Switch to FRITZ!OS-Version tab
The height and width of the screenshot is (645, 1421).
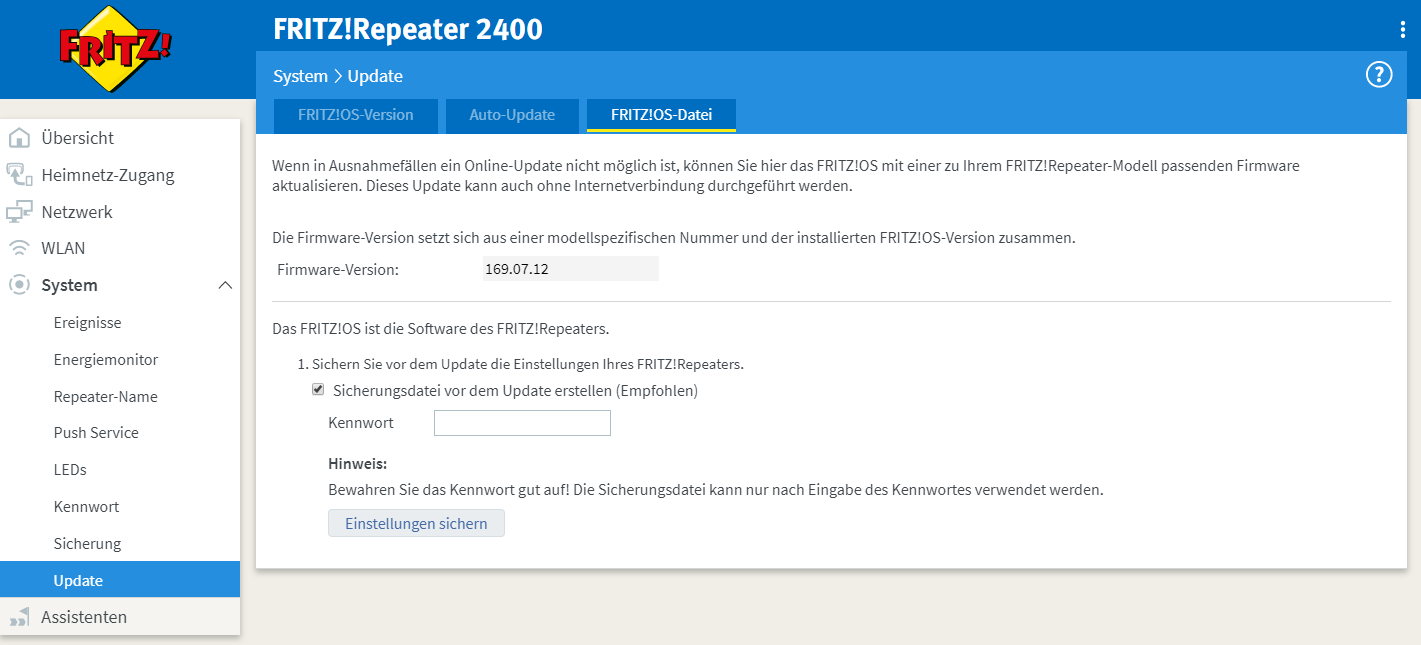click(356, 115)
